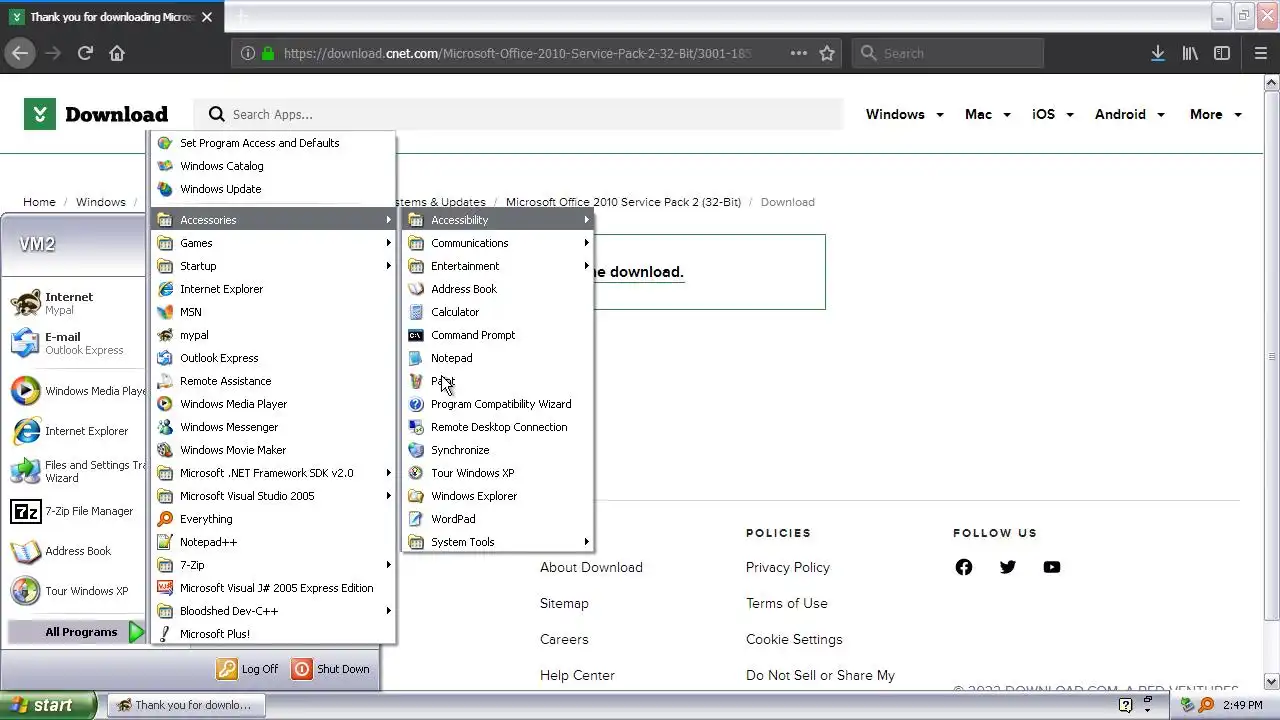The height and width of the screenshot is (720, 1280).
Task: Click the Notepad++ icon
Action: click(x=165, y=542)
